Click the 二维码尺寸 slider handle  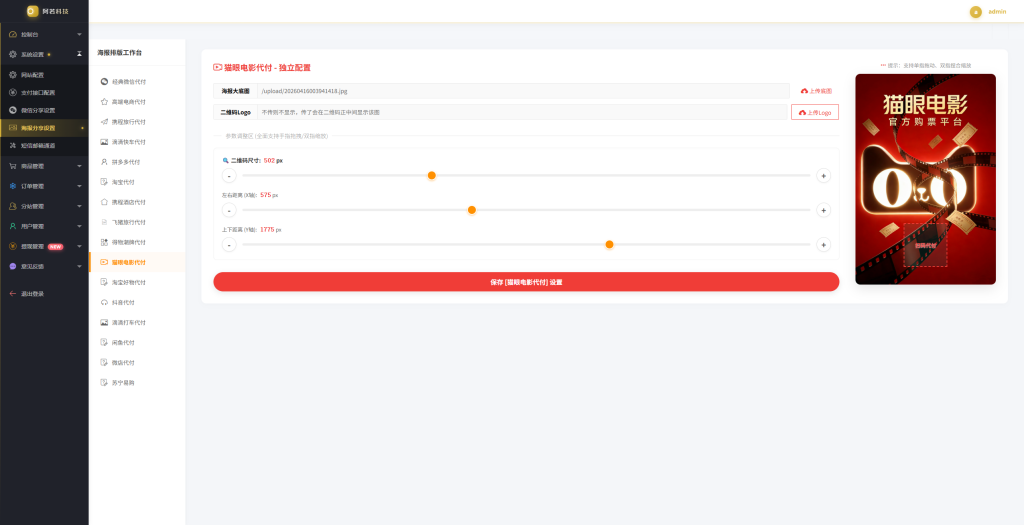[x=432, y=175]
